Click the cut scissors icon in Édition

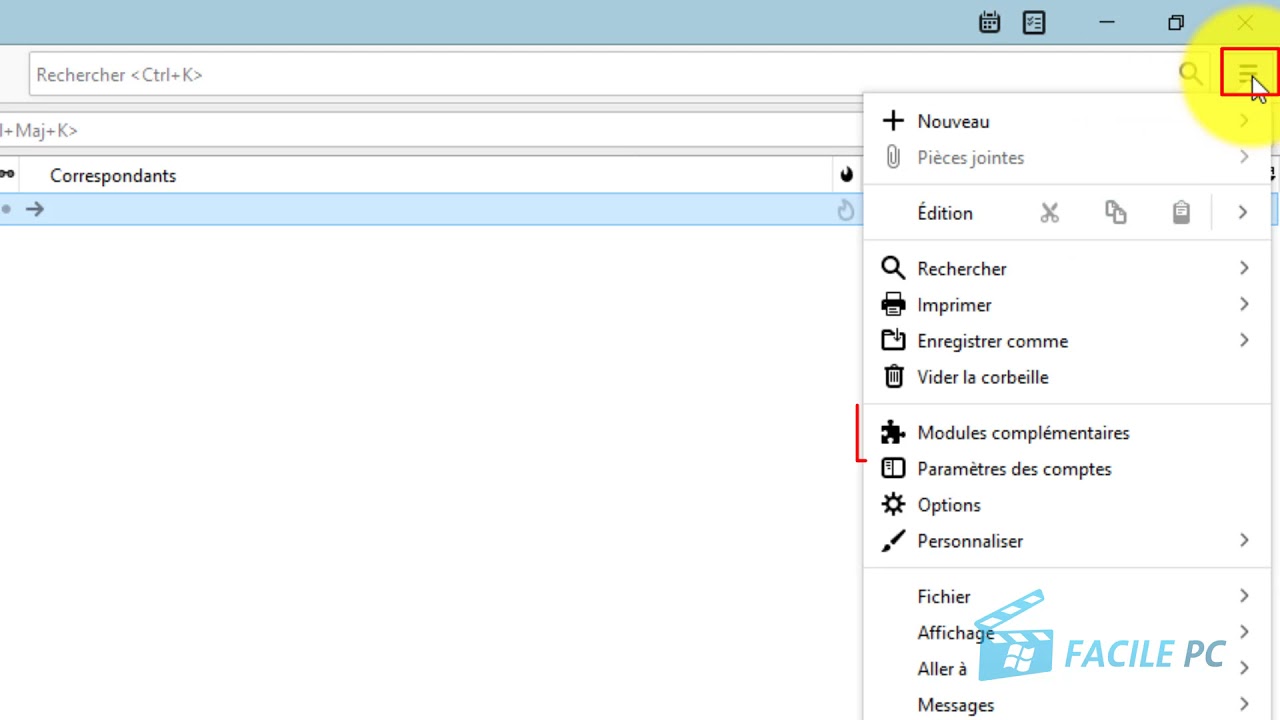click(1049, 212)
